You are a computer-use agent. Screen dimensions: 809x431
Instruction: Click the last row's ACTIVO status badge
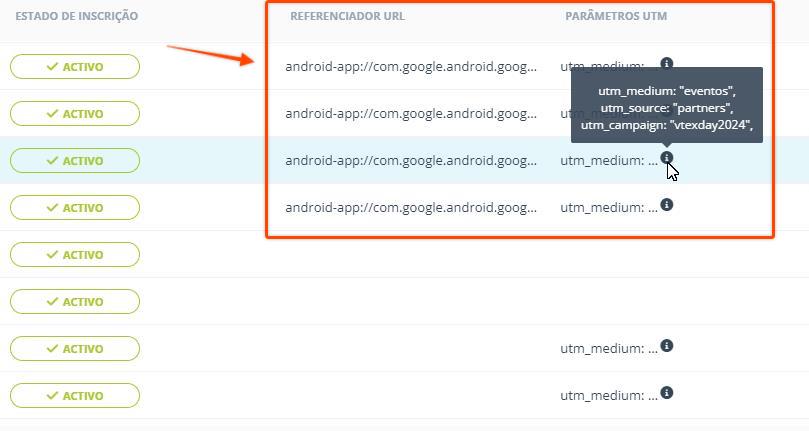tap(75, 396)
